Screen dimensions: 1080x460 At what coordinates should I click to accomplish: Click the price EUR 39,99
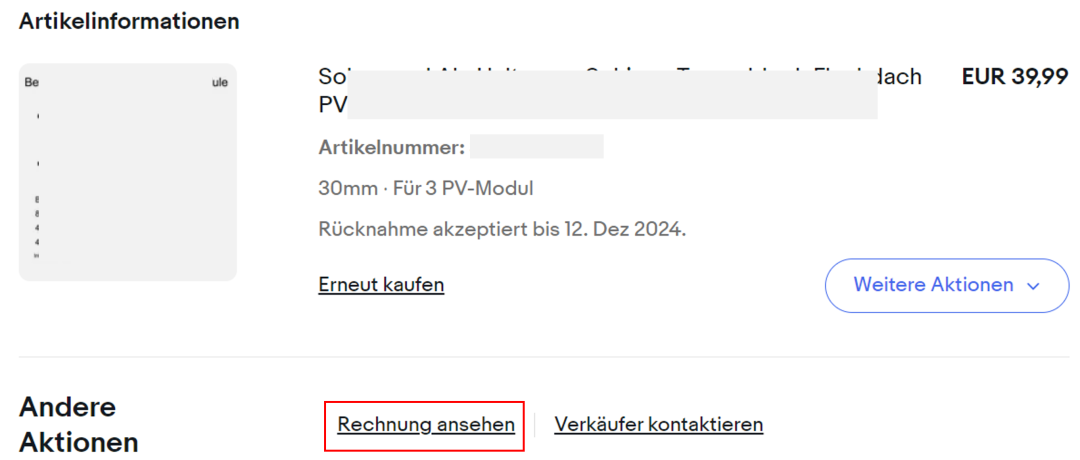click(1015, 78)
